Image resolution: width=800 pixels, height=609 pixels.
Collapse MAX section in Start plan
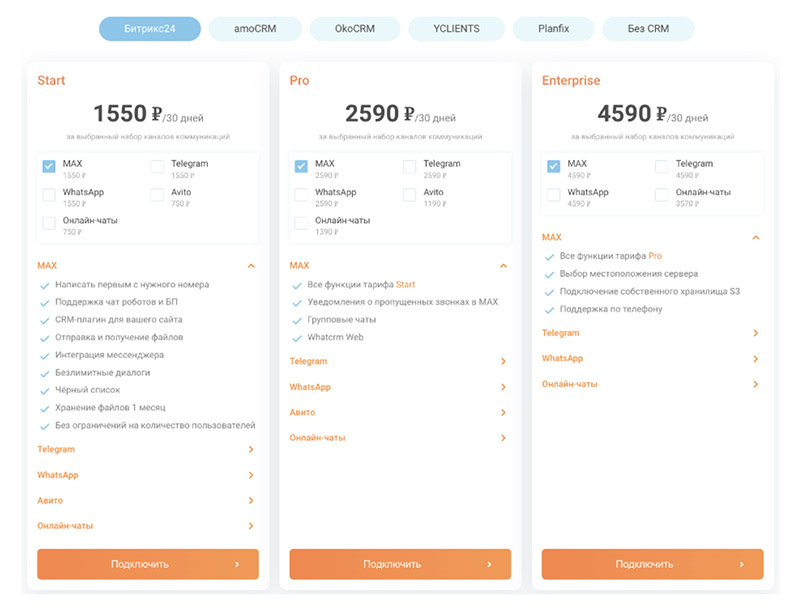251,266
